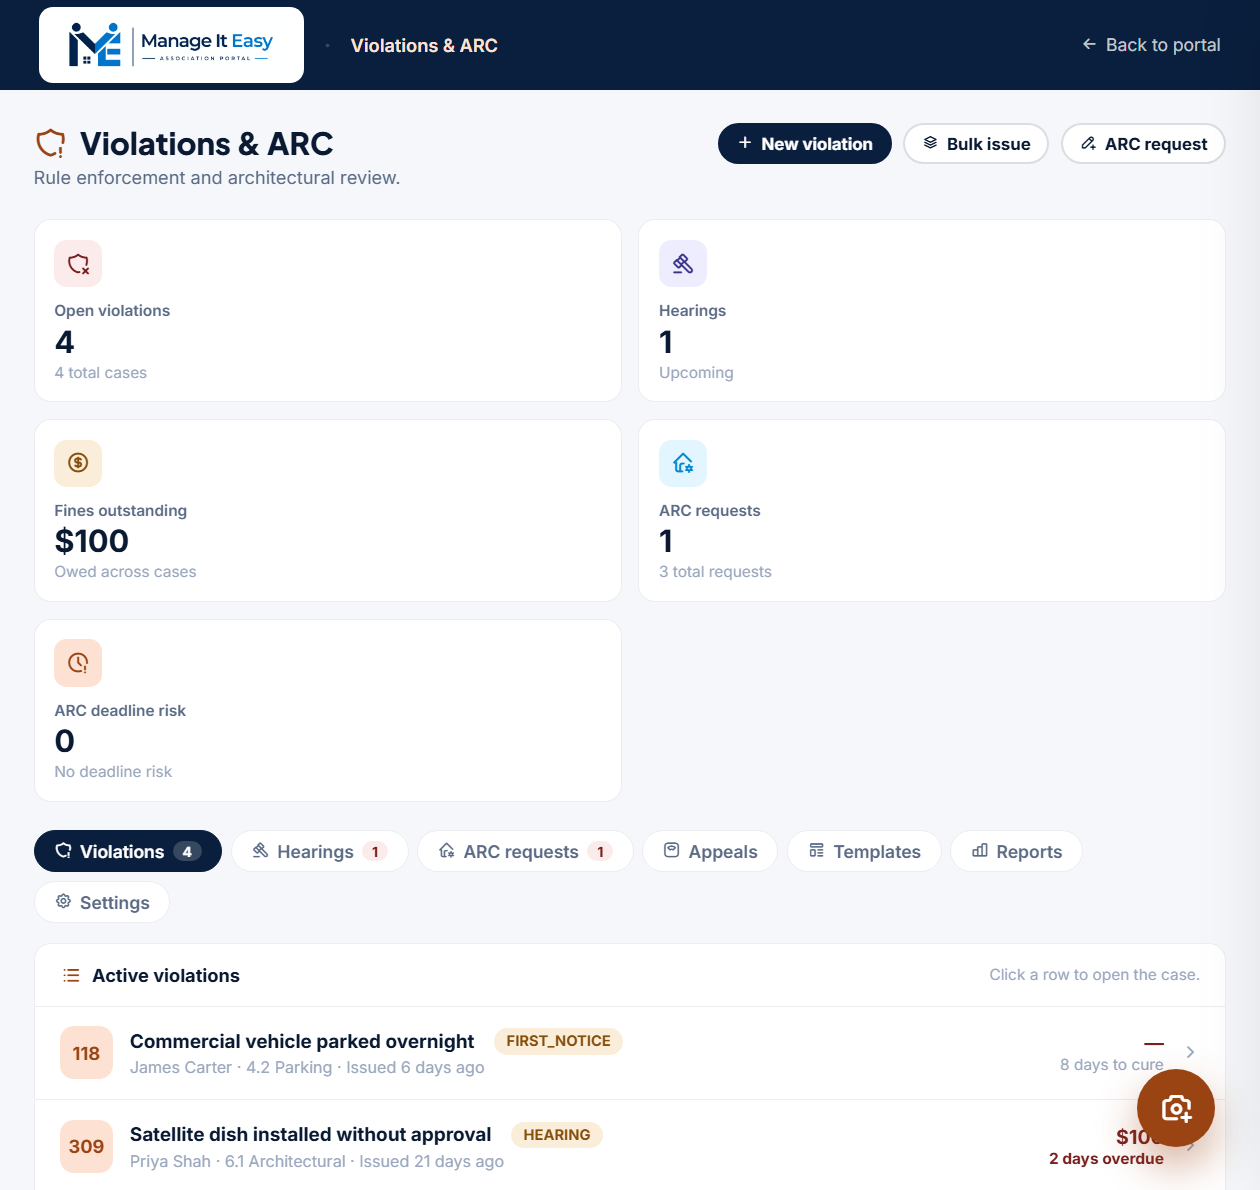1260x1190 pixels.
Task: Open the Violations tab
Action: pos(128,851)
